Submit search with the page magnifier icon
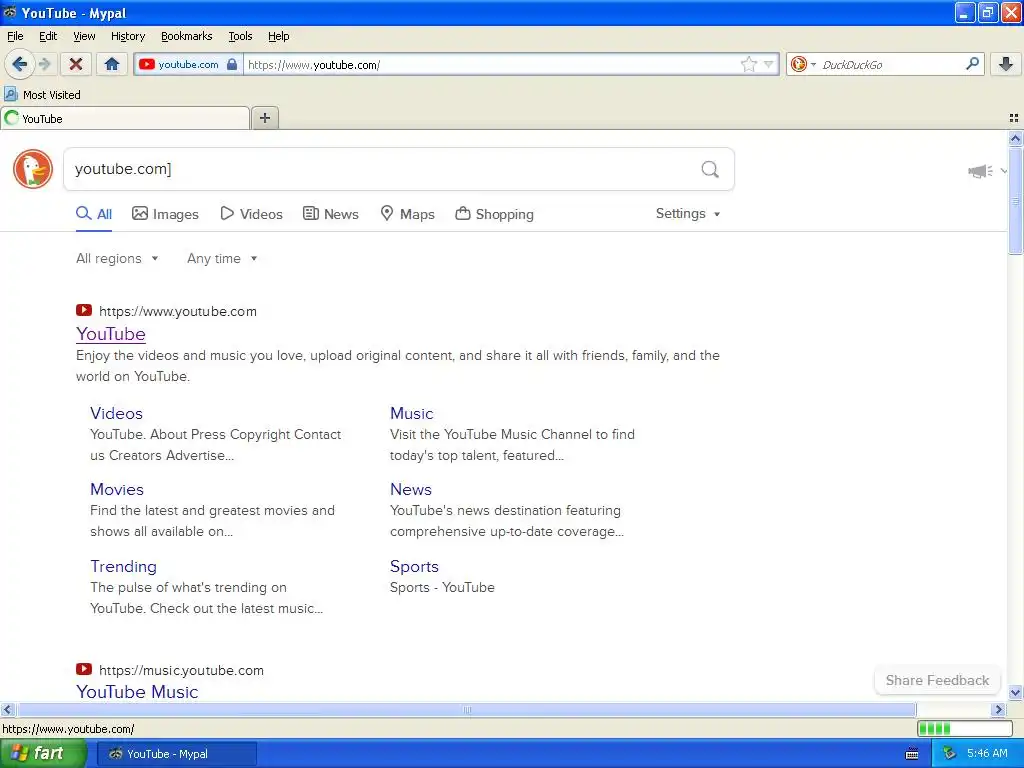1024x768 pixels. coord(710,170)
